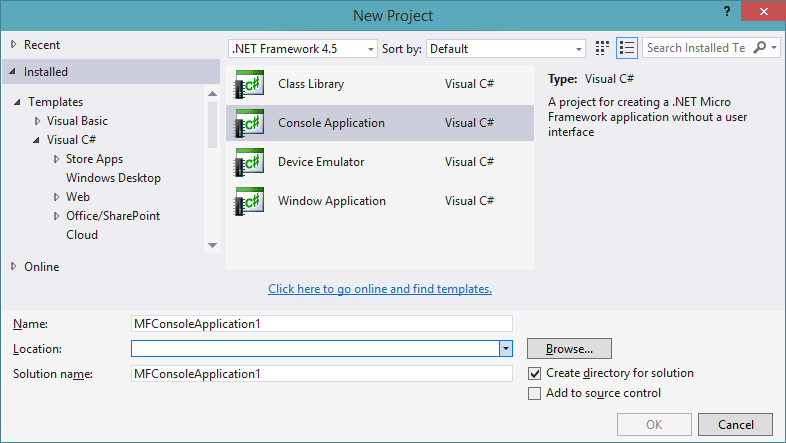Uncheck Create directory for solution
The image size is (786, 443).
[535, 373]
